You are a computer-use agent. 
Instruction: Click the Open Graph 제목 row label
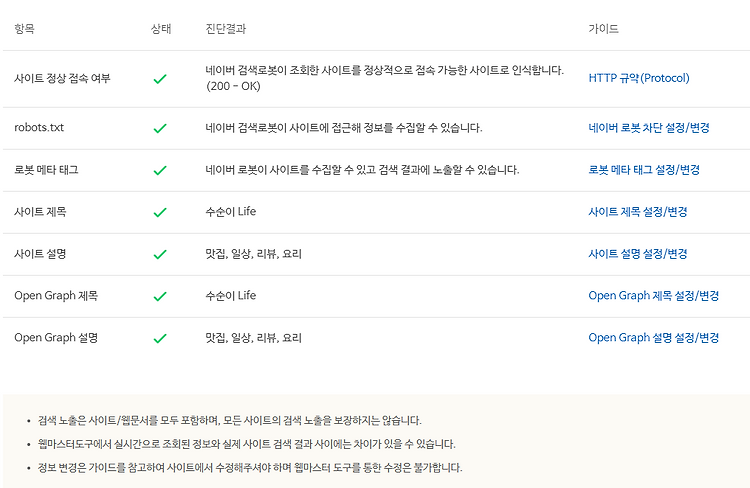click(x=56, y=296)
